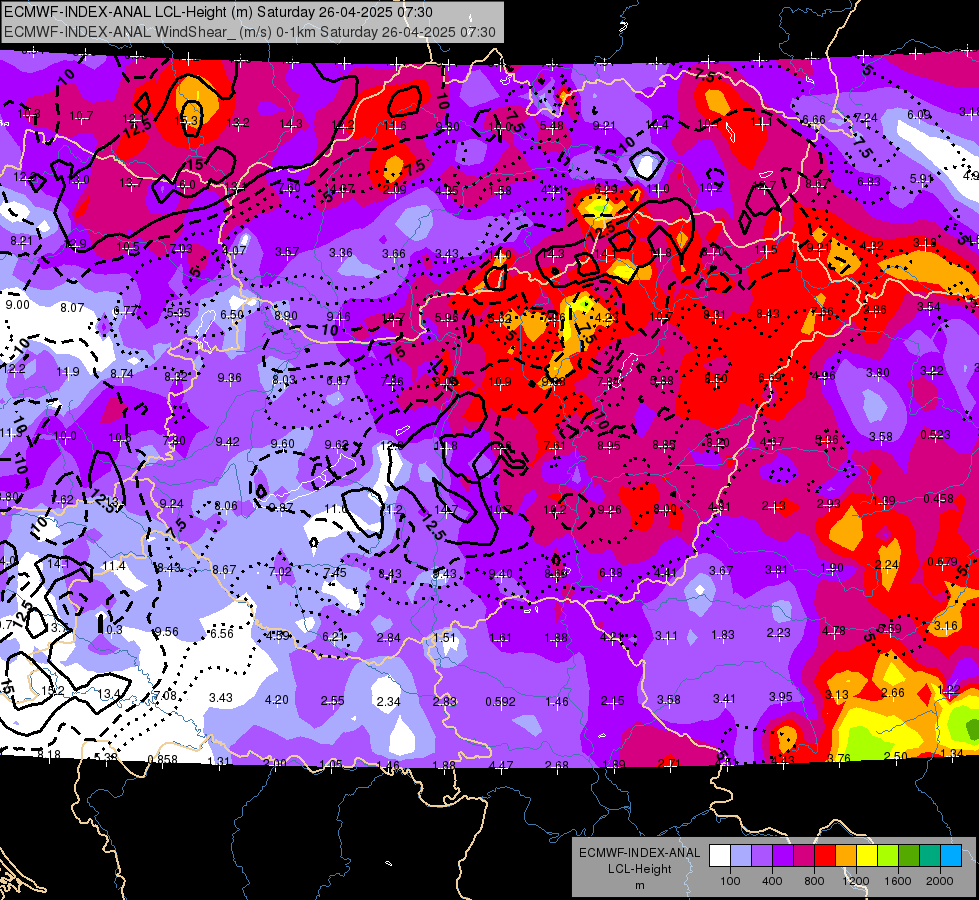Viewport: 979px width, 900px height.
Task: Click the shear value 0.523
Action: (935, 435)
